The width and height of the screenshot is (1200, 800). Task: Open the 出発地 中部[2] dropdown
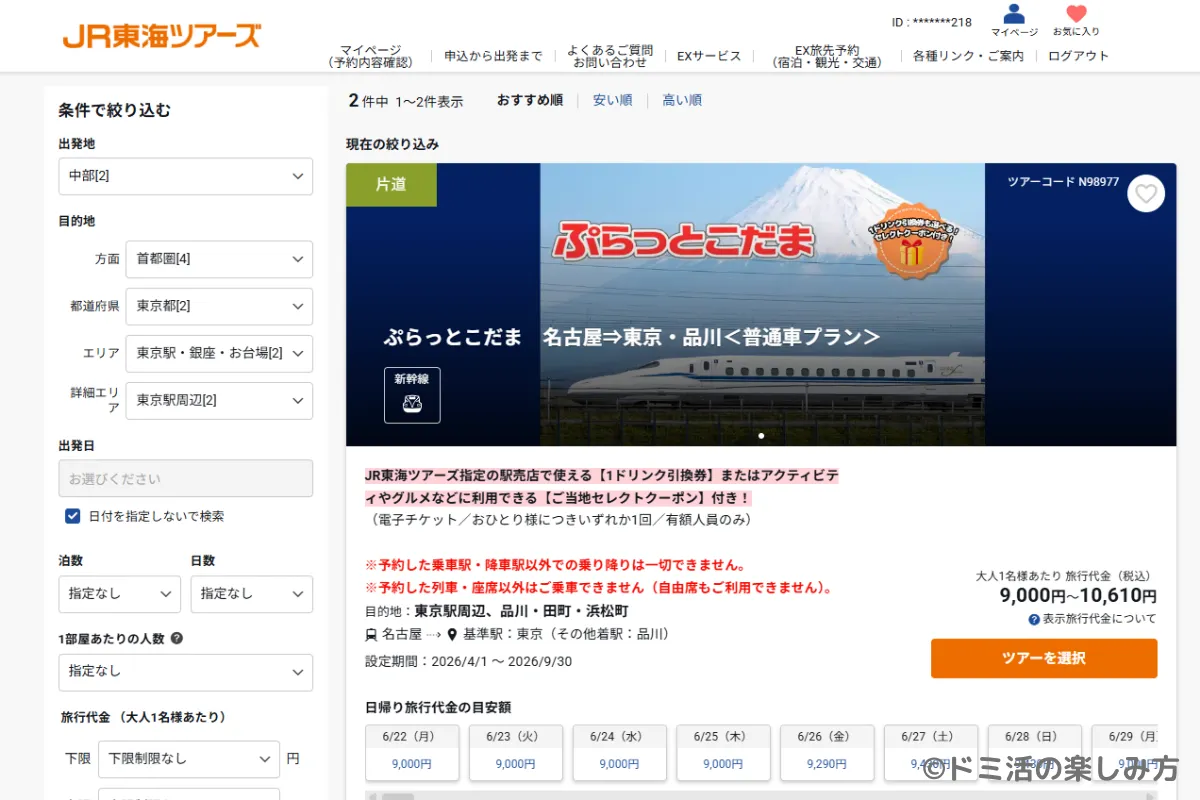click(186, 176)
